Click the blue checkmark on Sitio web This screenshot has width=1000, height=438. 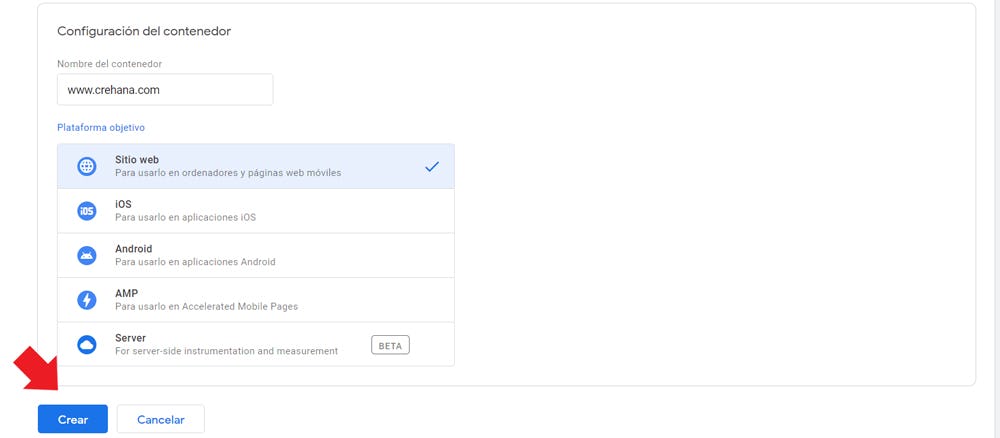432,167
